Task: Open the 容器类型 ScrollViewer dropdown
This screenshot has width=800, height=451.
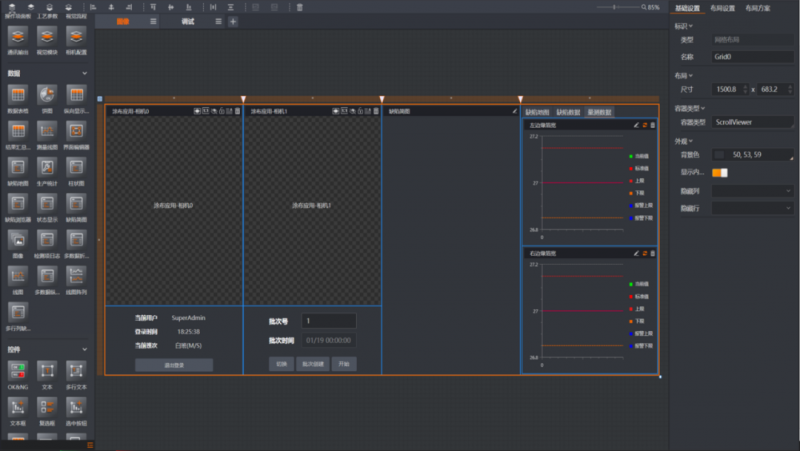Action: (753, 122)
